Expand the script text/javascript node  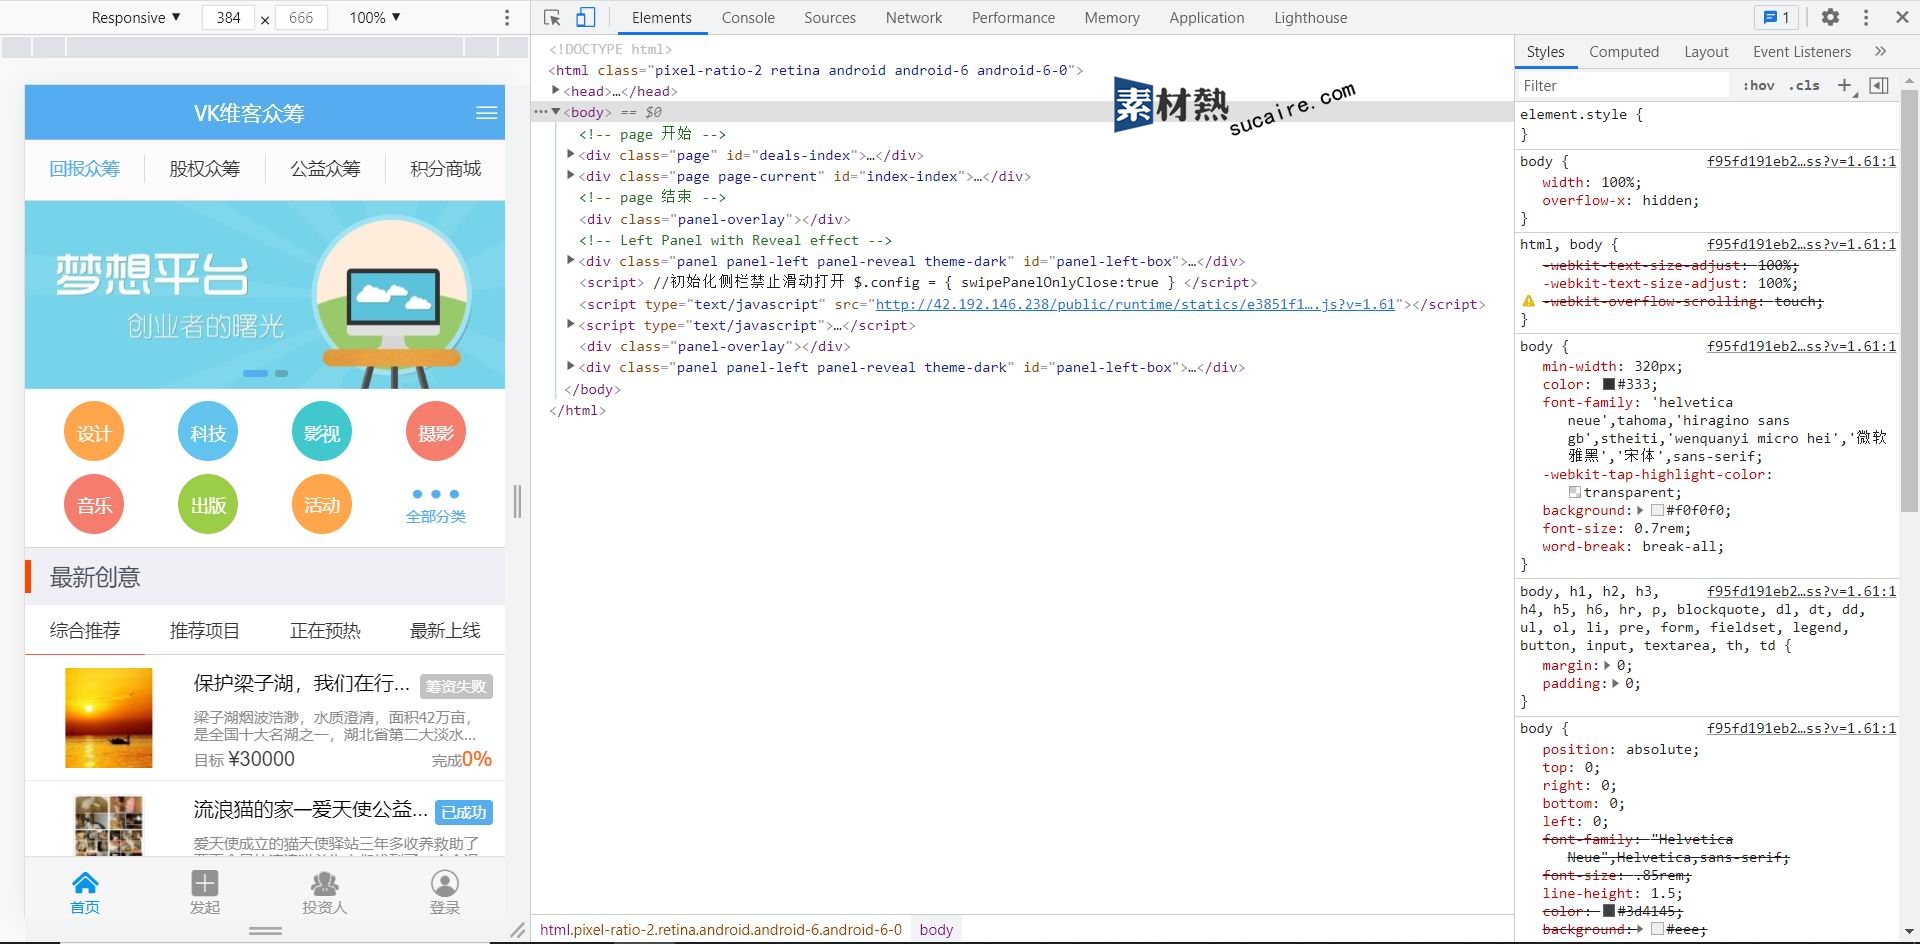[571, 325]
